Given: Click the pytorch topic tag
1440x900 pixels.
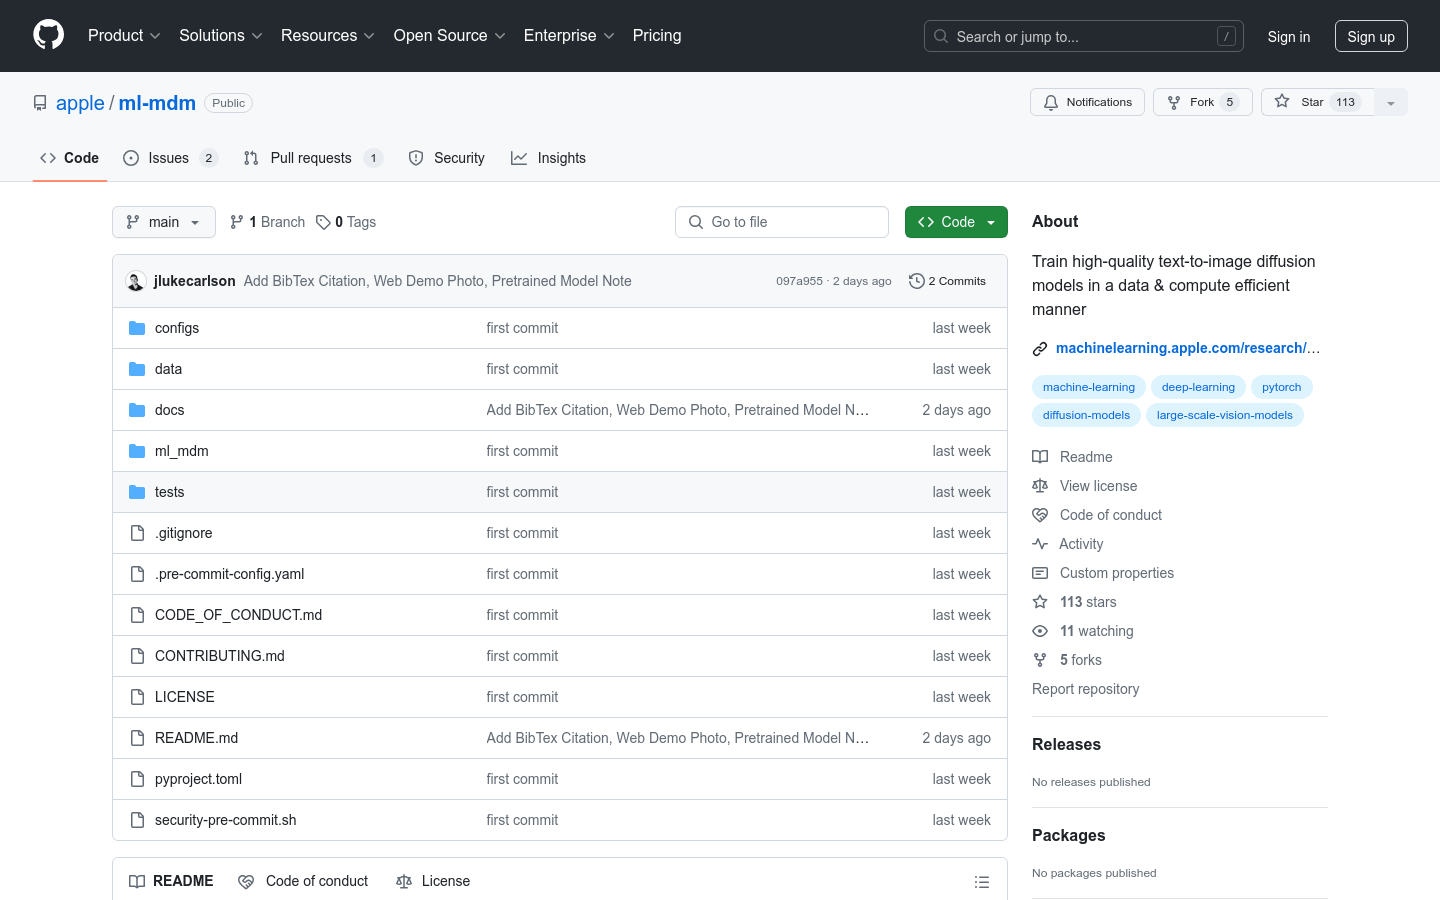Looking at the screenshot, I should coord(1282,387).
